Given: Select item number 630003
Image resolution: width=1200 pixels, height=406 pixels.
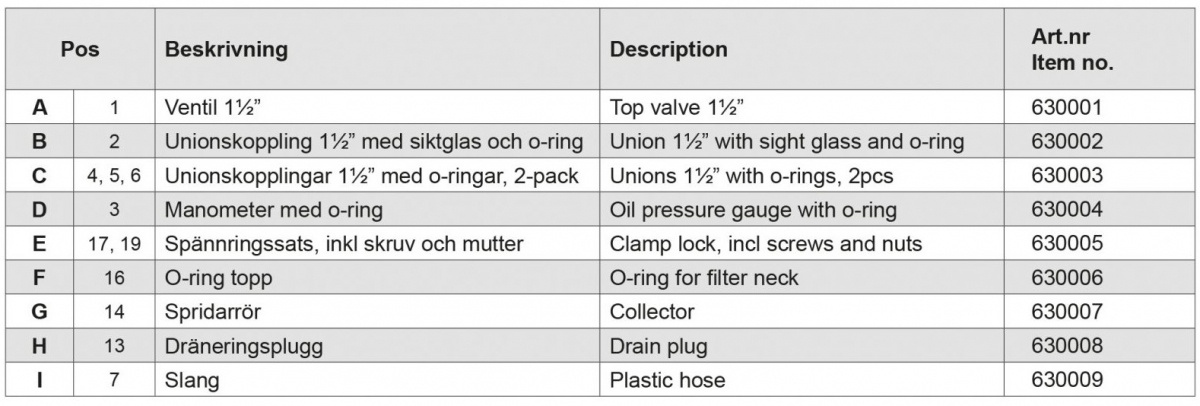Looking at the screenshot, I should click(x=1065, y=175).
